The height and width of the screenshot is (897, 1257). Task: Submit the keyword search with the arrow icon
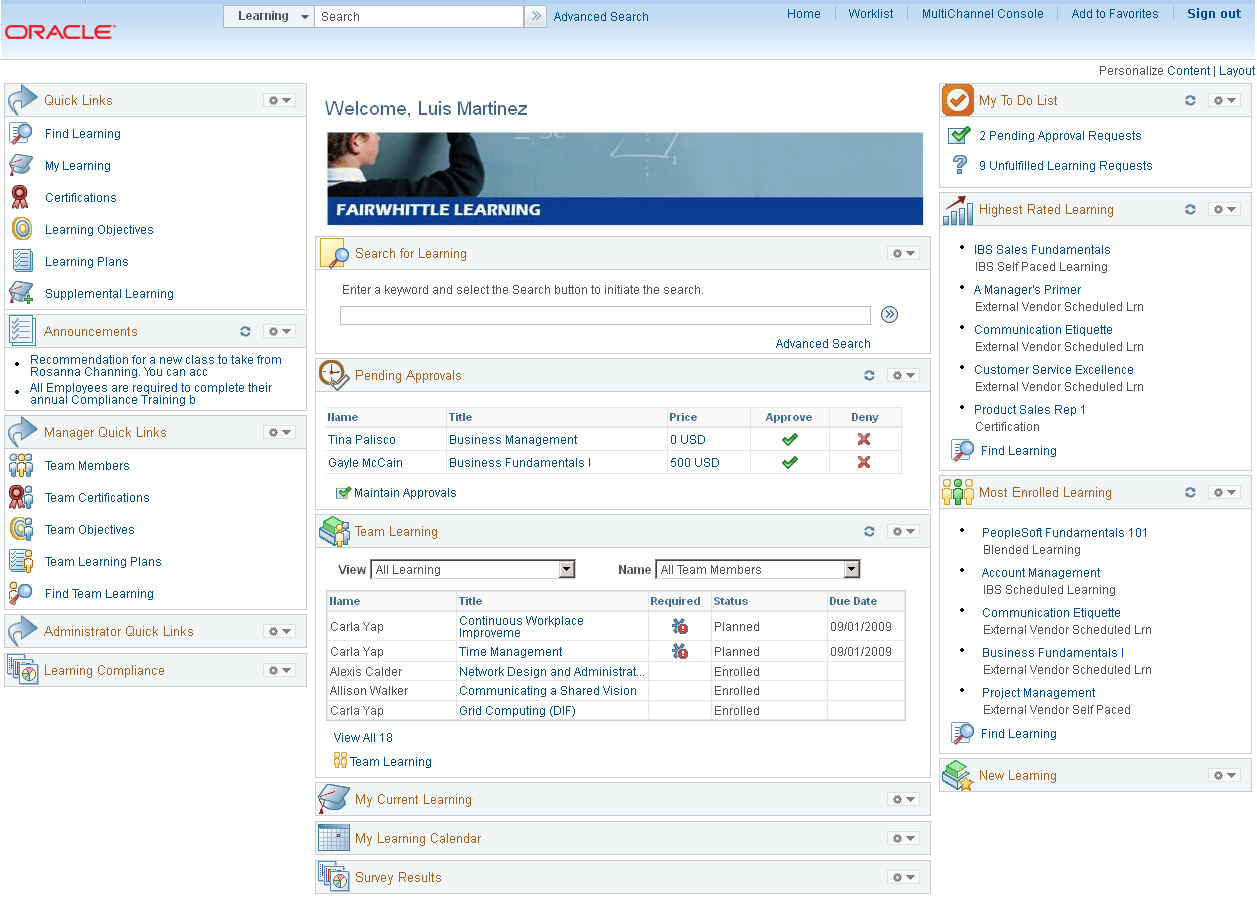pos(889,314)
